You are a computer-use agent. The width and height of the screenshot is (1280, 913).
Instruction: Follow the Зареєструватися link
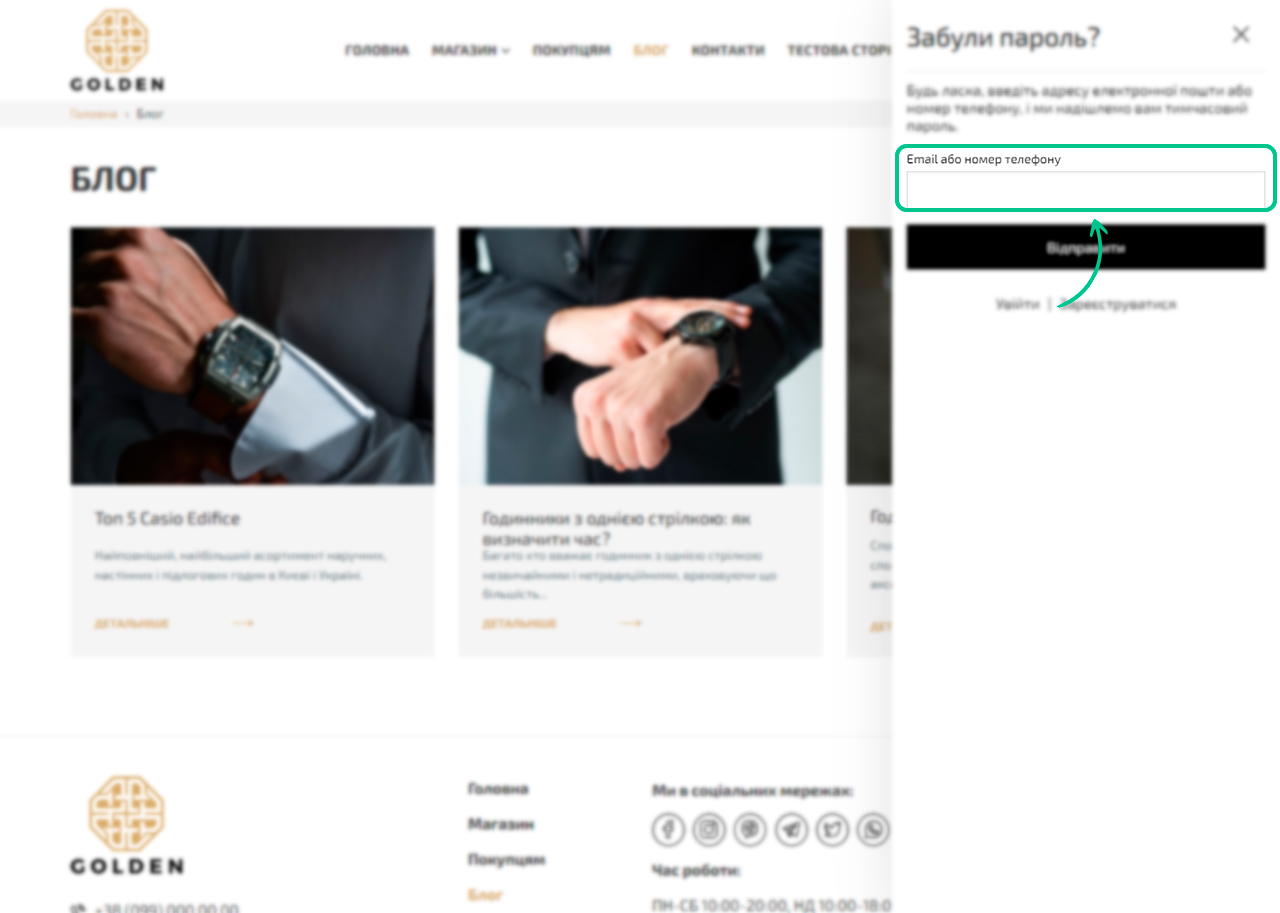[1117, 304]
